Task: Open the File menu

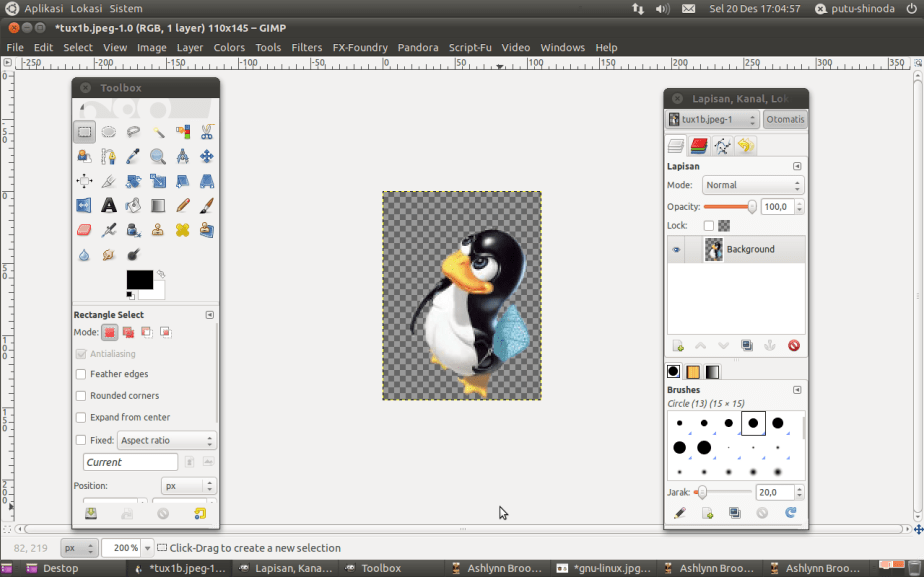Action: click(15, 48)
